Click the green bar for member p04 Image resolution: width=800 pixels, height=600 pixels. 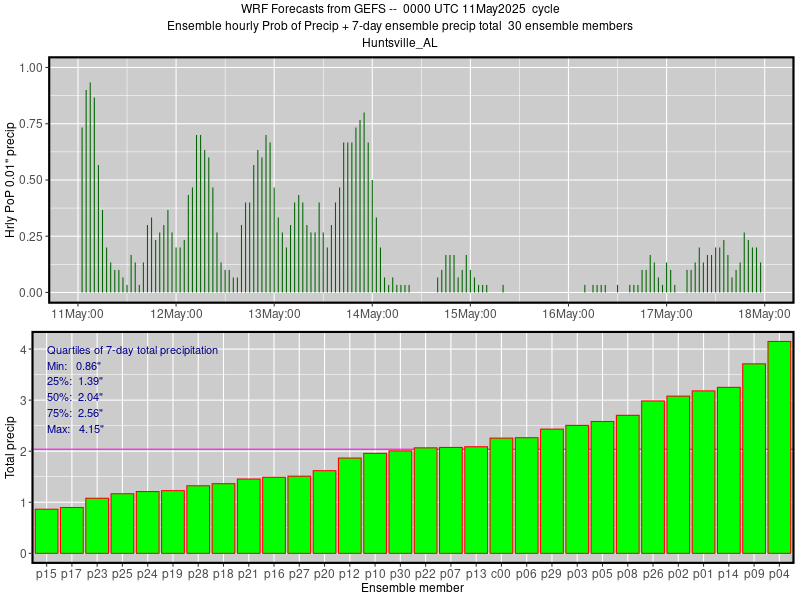(x=779, y=447)
